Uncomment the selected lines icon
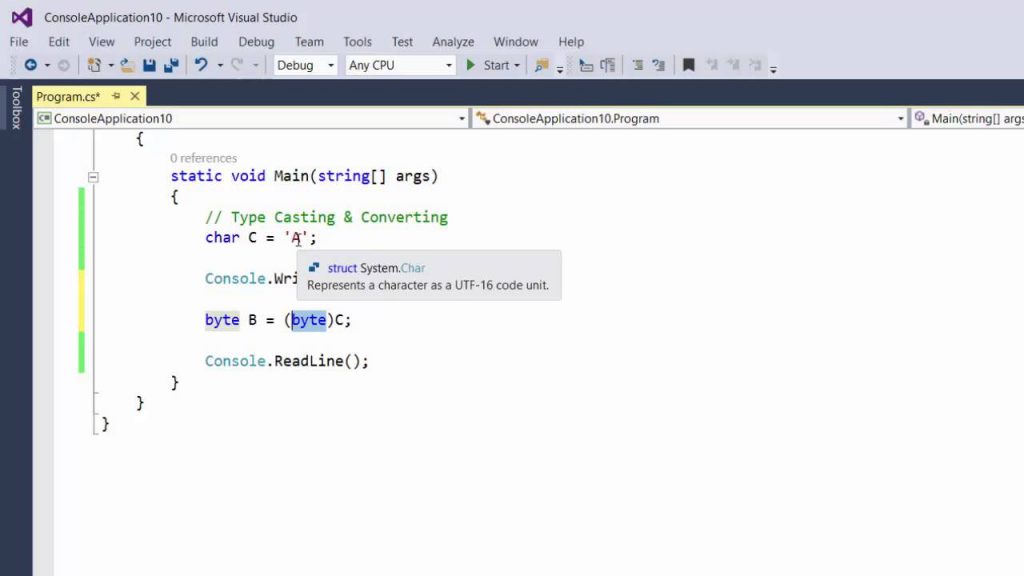Viewport: 1024px width, 576px height. click(x=659, y=65)
